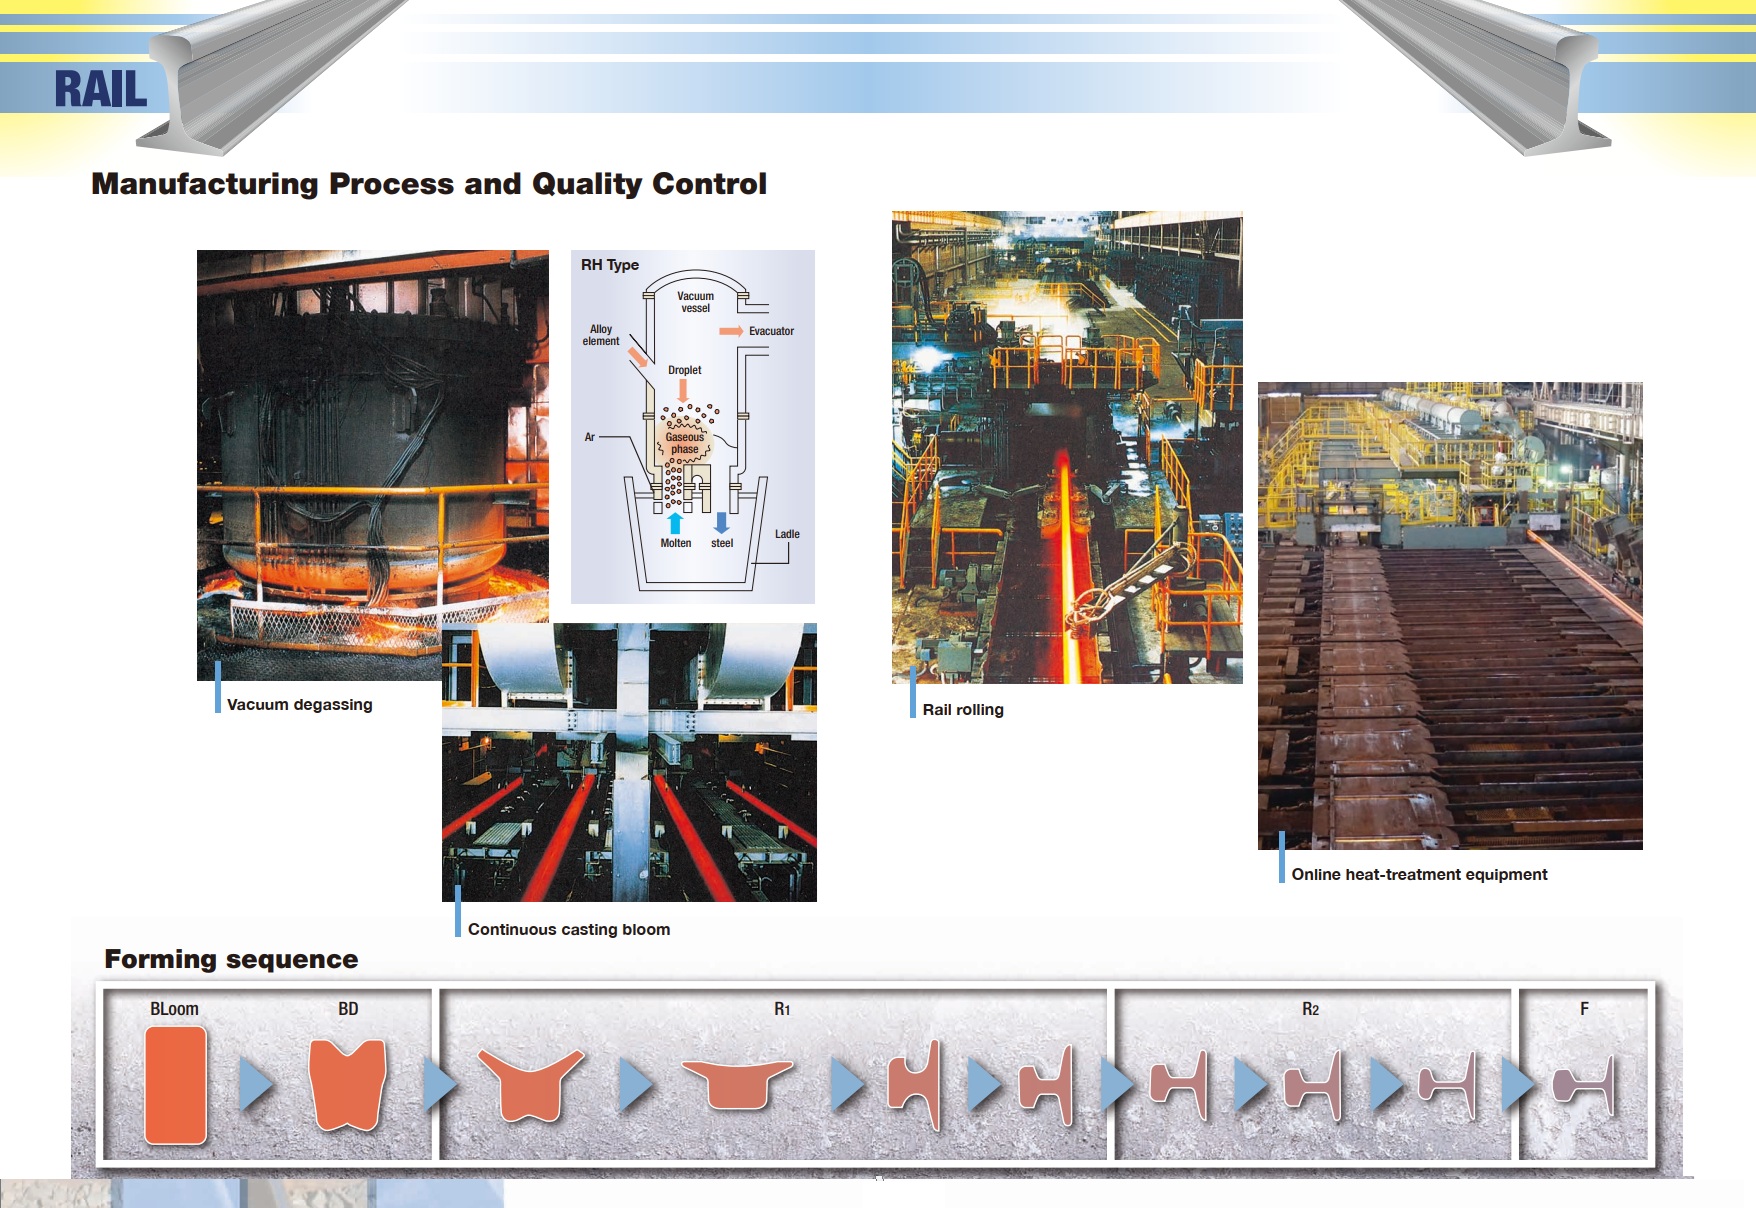The width and height of the screenshot is (1756, 1208).
Task: Click the orange Bloom rectangle shape
Action: pos(175,1085)
